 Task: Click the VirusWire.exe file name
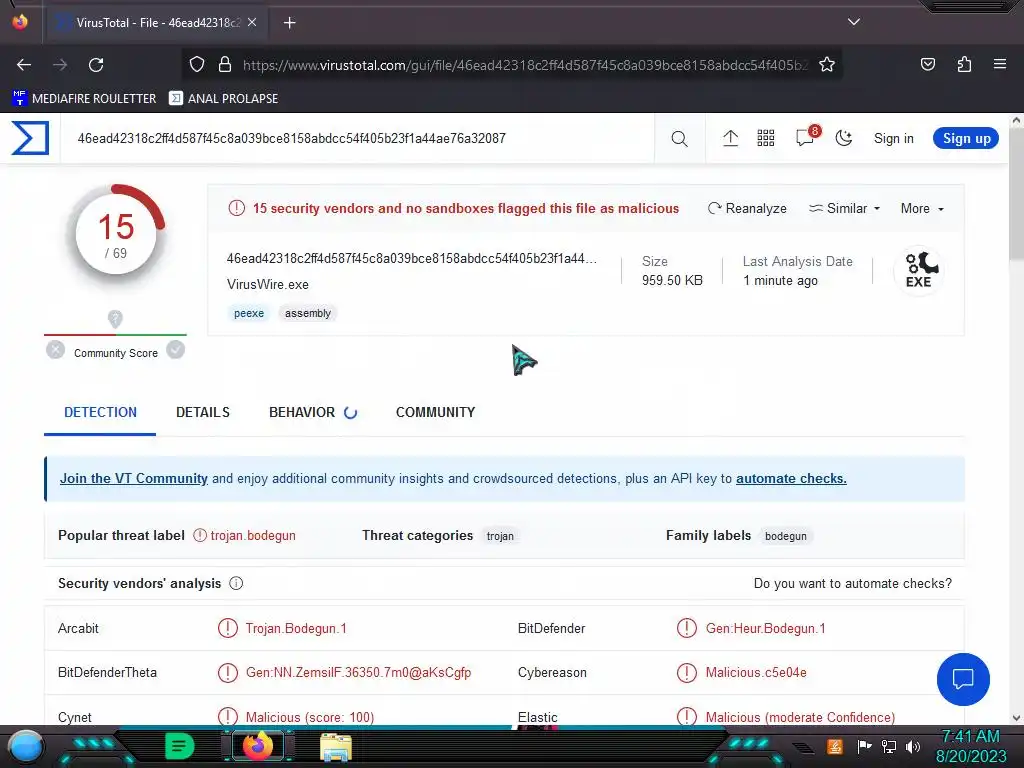tap(268, 285)
